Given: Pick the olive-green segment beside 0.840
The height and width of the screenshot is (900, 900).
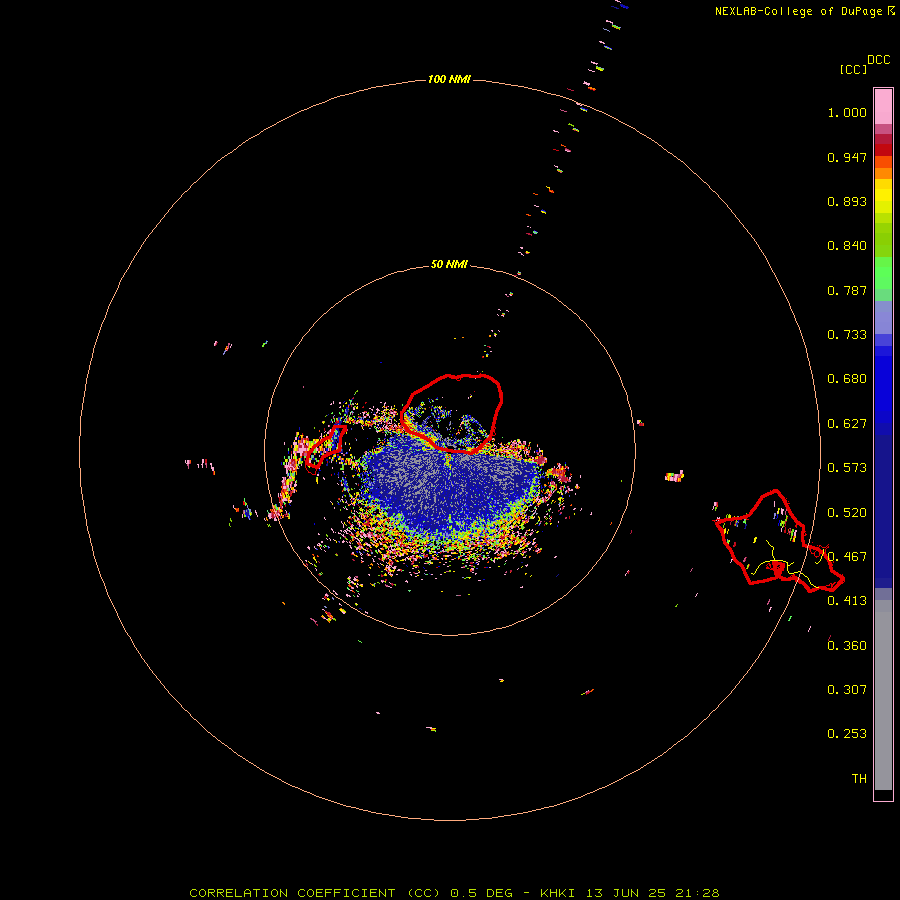Looking at the screenshot, I should [883, 239].
